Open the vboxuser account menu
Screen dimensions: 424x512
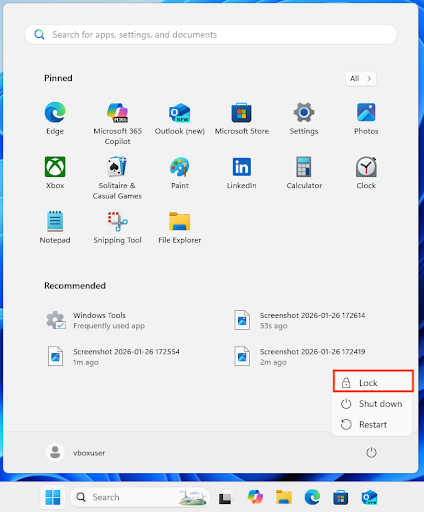point(76,453)
